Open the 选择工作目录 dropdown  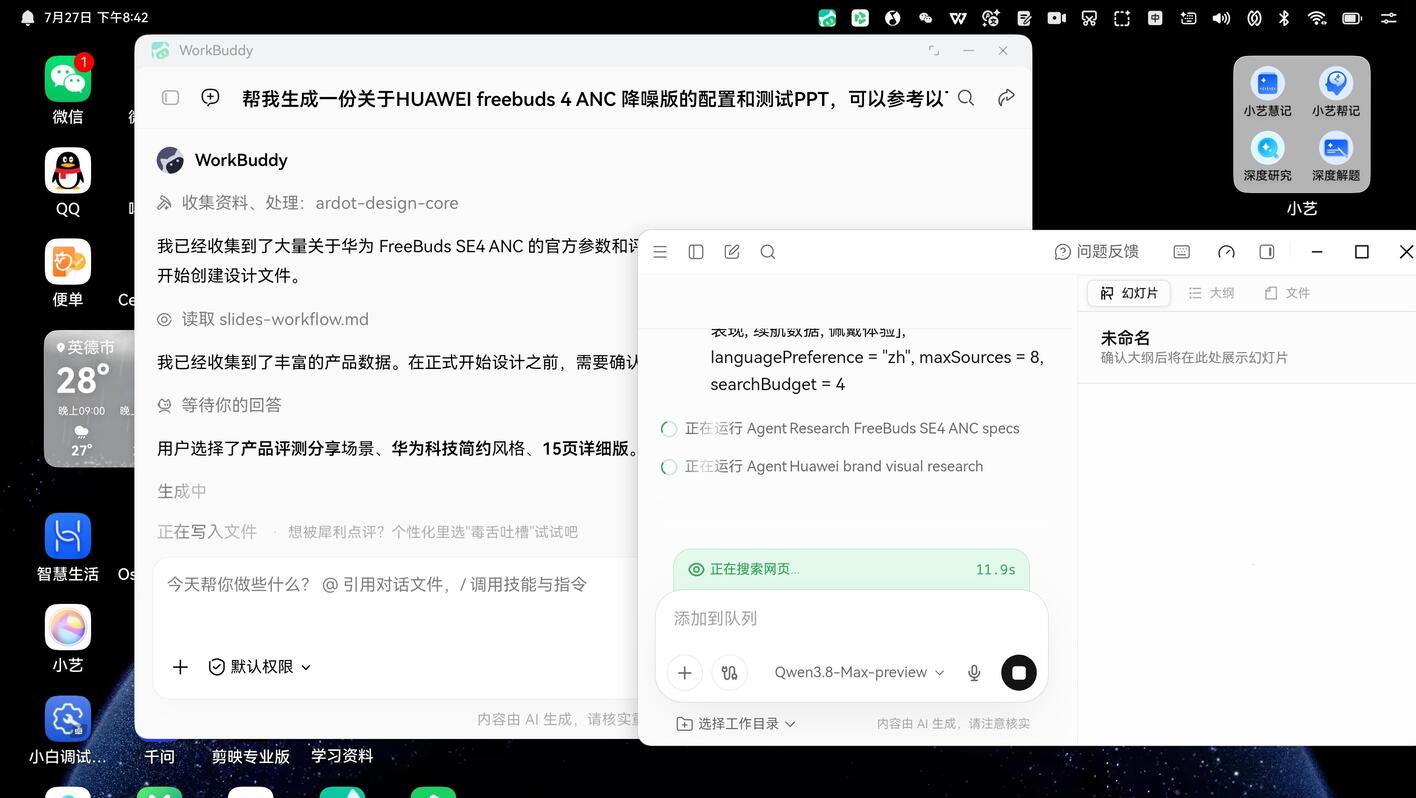coord(736,723)
